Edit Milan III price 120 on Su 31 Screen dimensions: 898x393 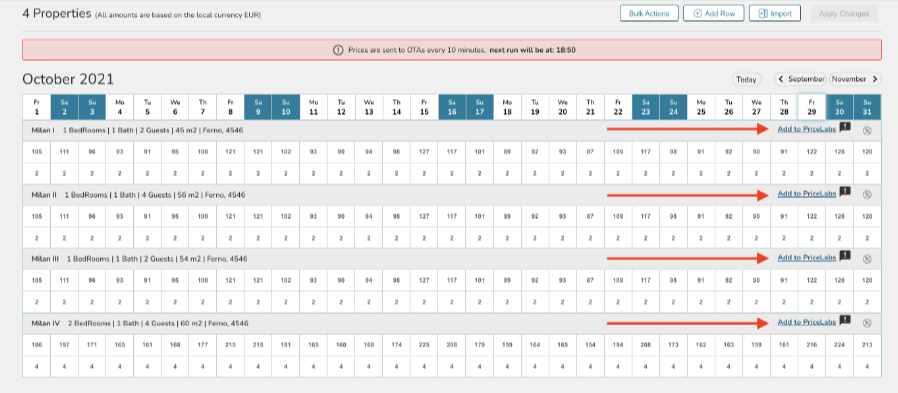(x=867, y=281)
